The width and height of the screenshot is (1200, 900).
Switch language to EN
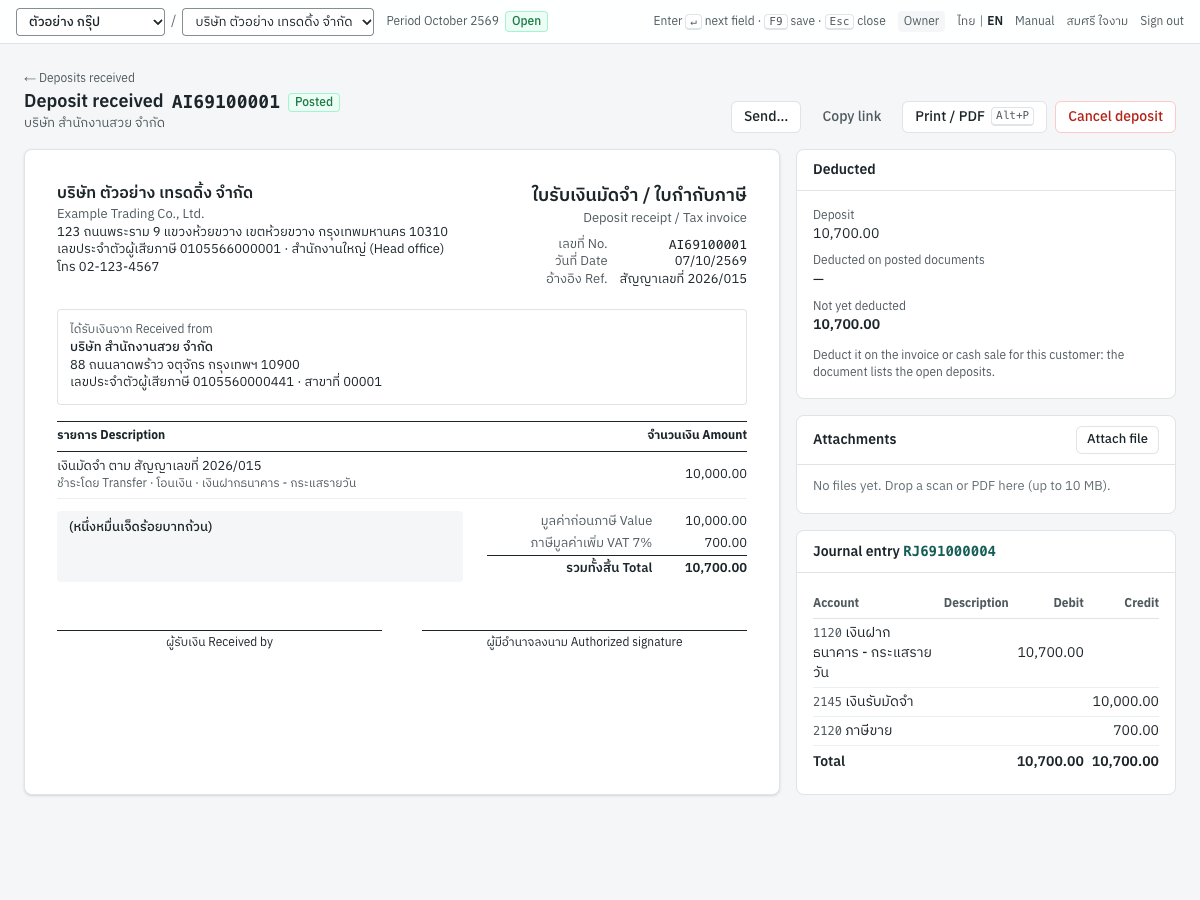click(x=995, y=21)
